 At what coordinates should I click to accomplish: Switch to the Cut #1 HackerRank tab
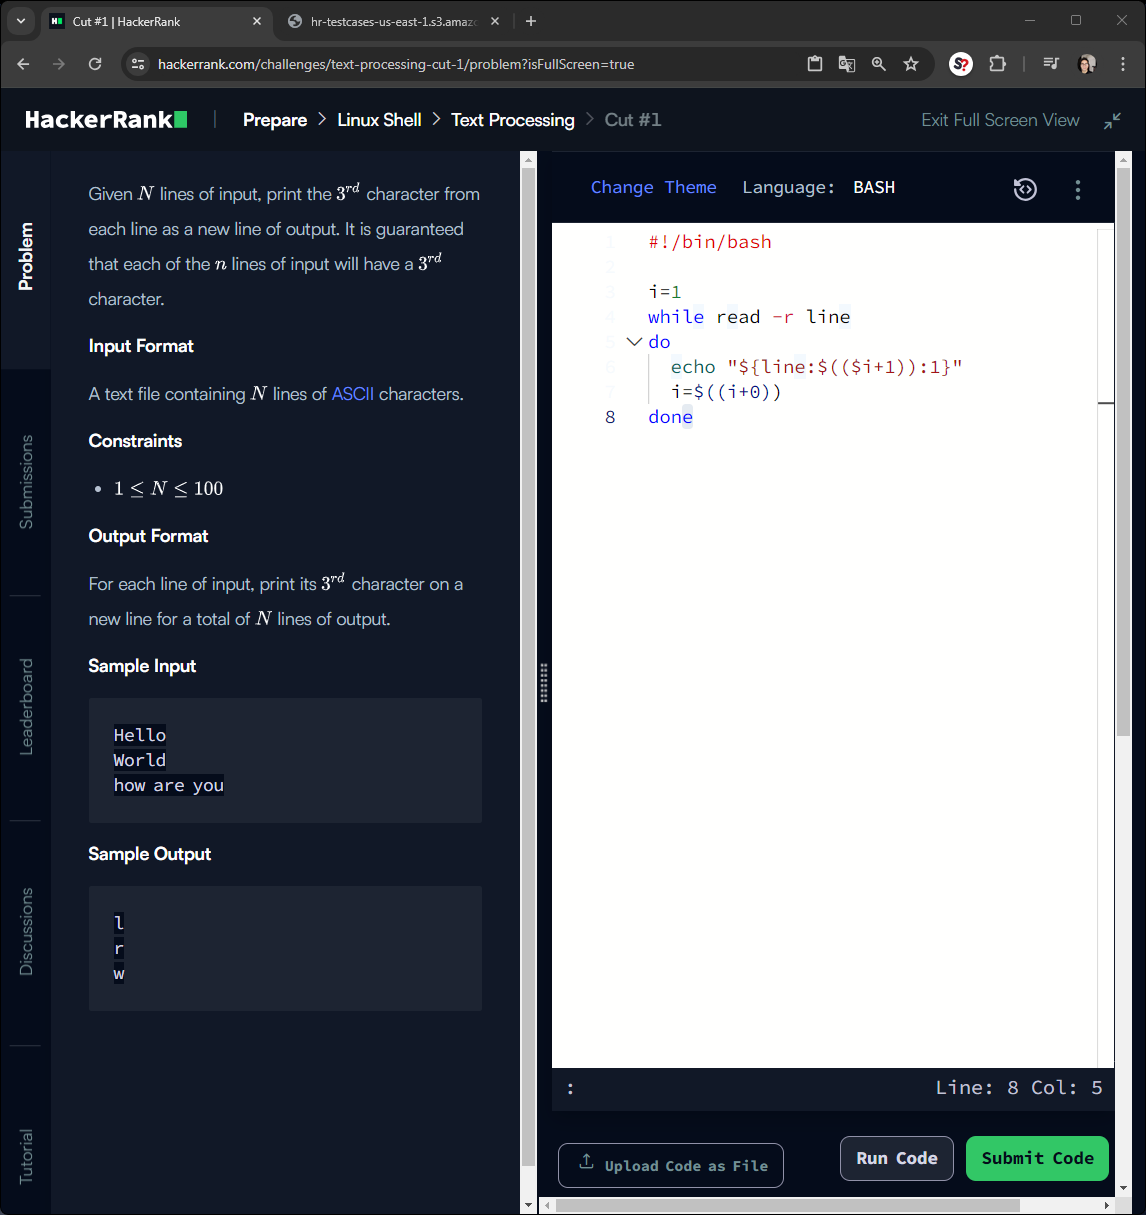(x=157, y=21)
